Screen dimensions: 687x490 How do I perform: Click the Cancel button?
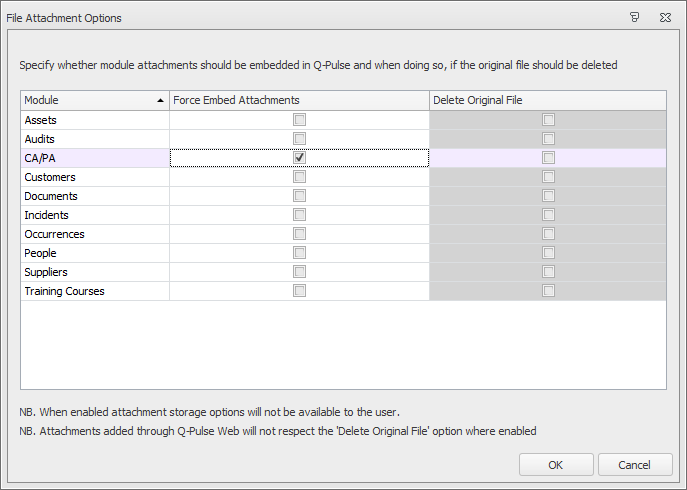pos(635,465)
